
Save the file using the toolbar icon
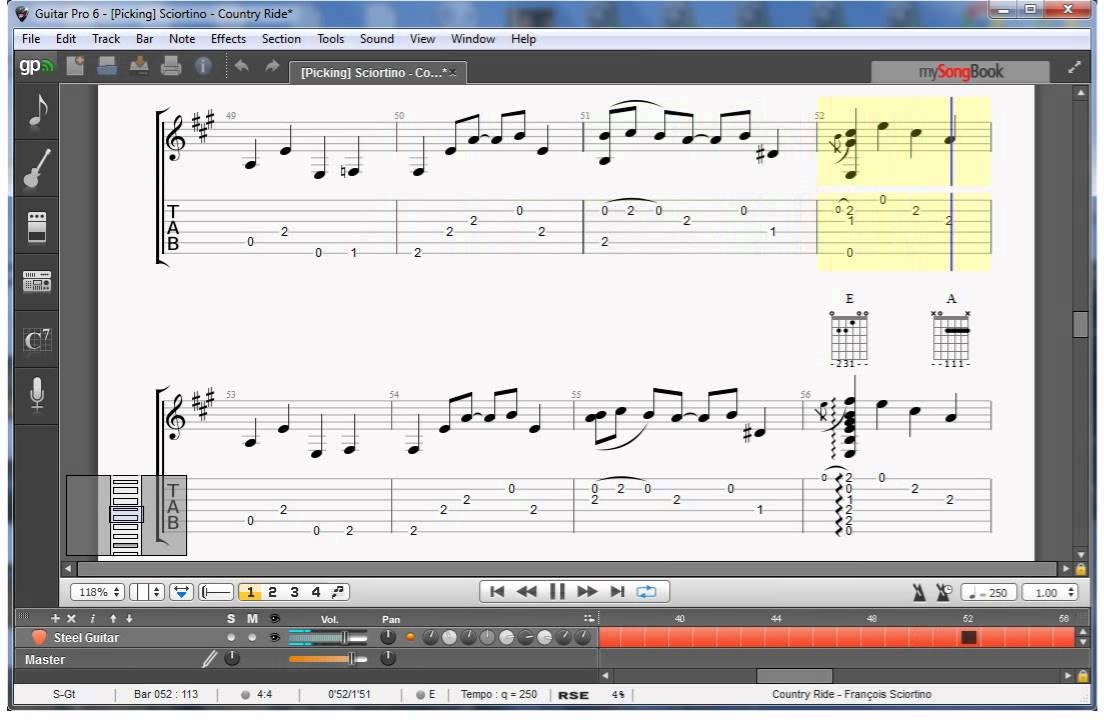139,66
